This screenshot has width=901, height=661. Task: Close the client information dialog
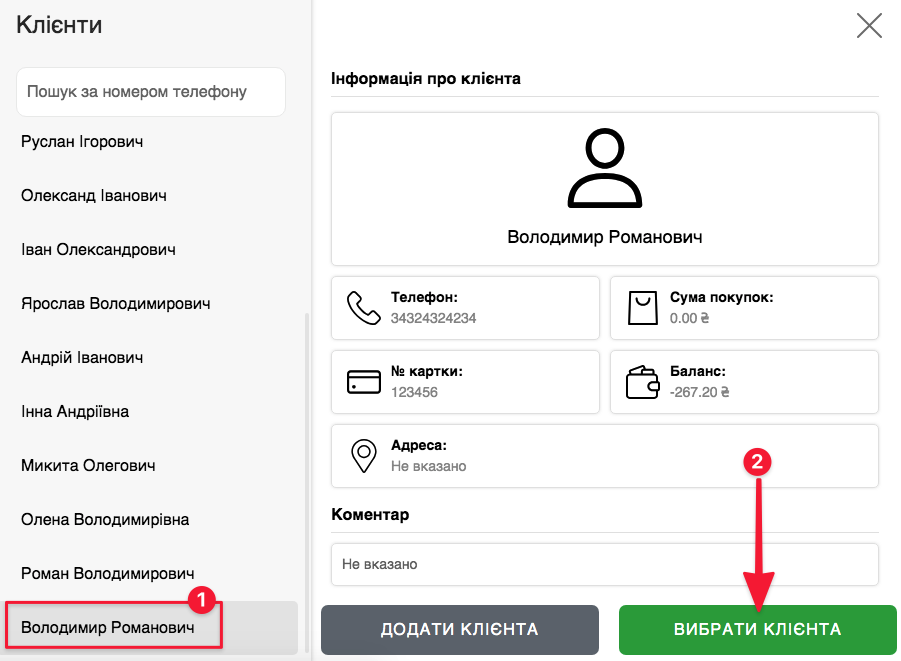869,26
